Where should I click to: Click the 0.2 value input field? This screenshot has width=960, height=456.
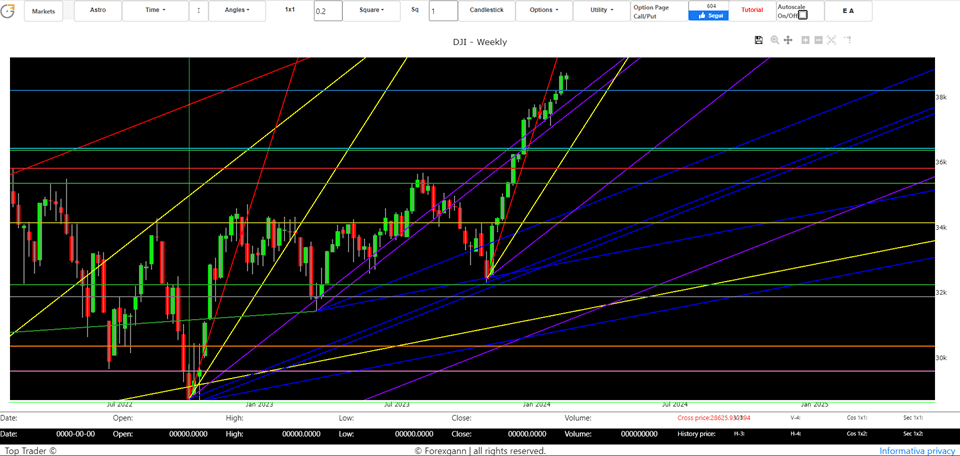328,11
